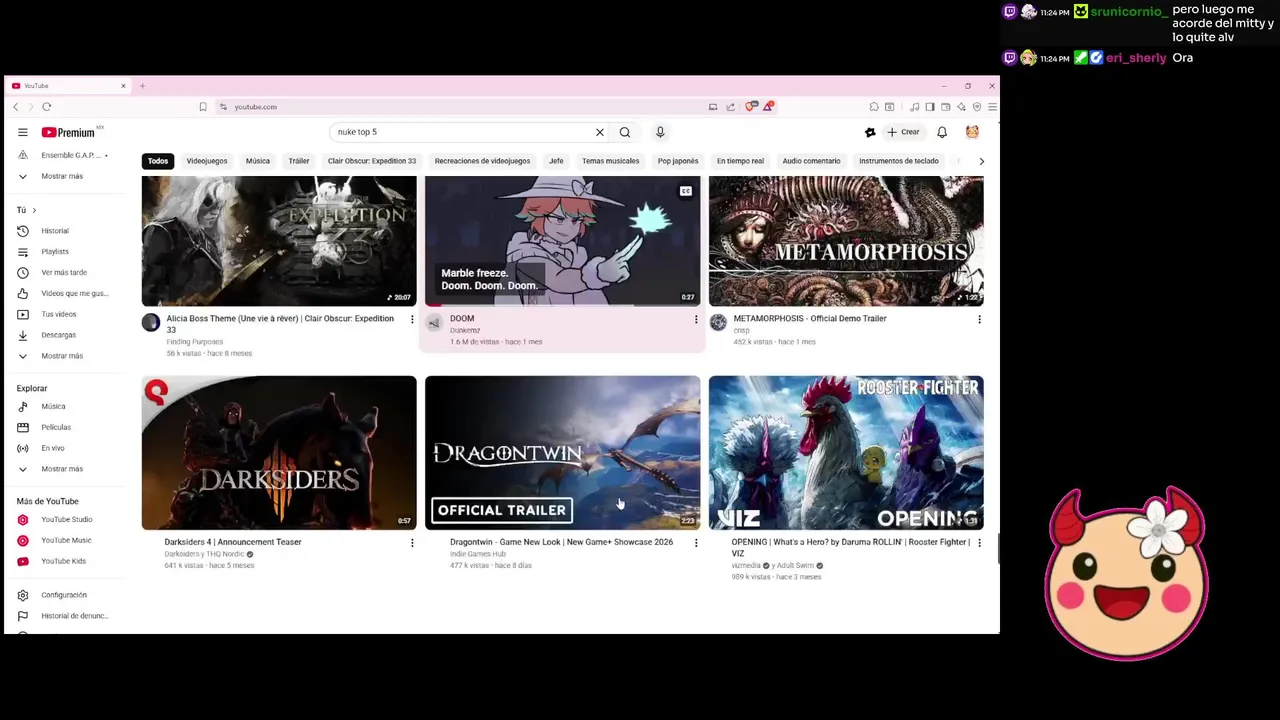Open eri_sherly username in Twitch chat

tap(1136, 58)
